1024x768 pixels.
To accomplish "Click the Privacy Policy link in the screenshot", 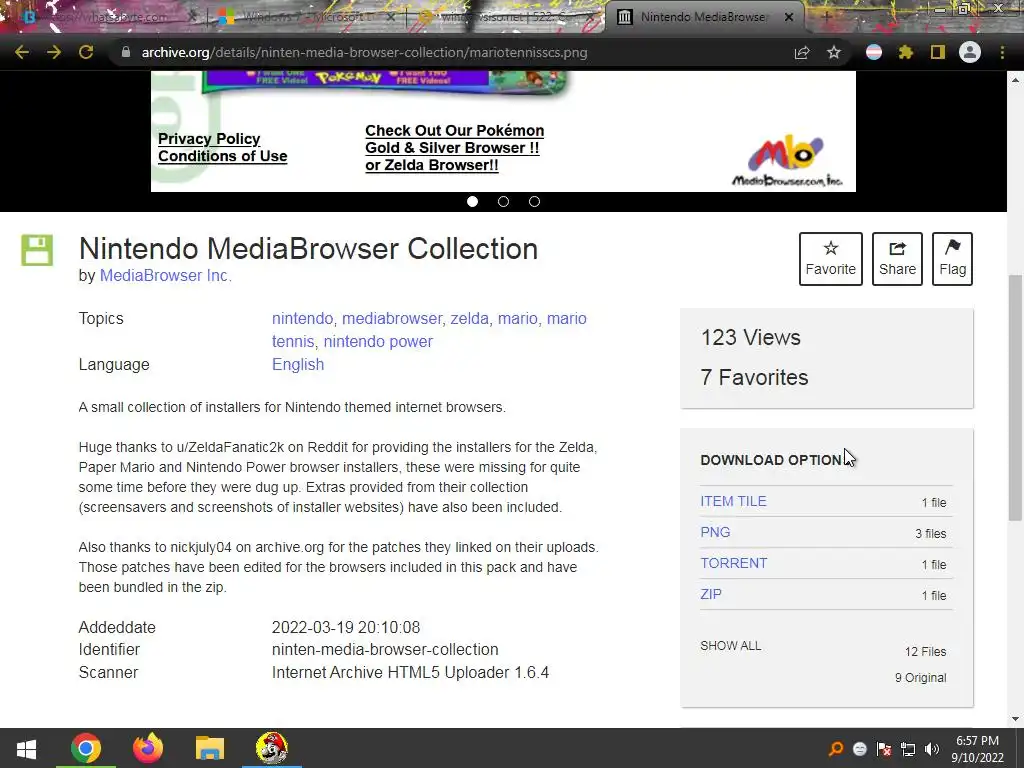I will pyautogui.click(x=209, y=139).
